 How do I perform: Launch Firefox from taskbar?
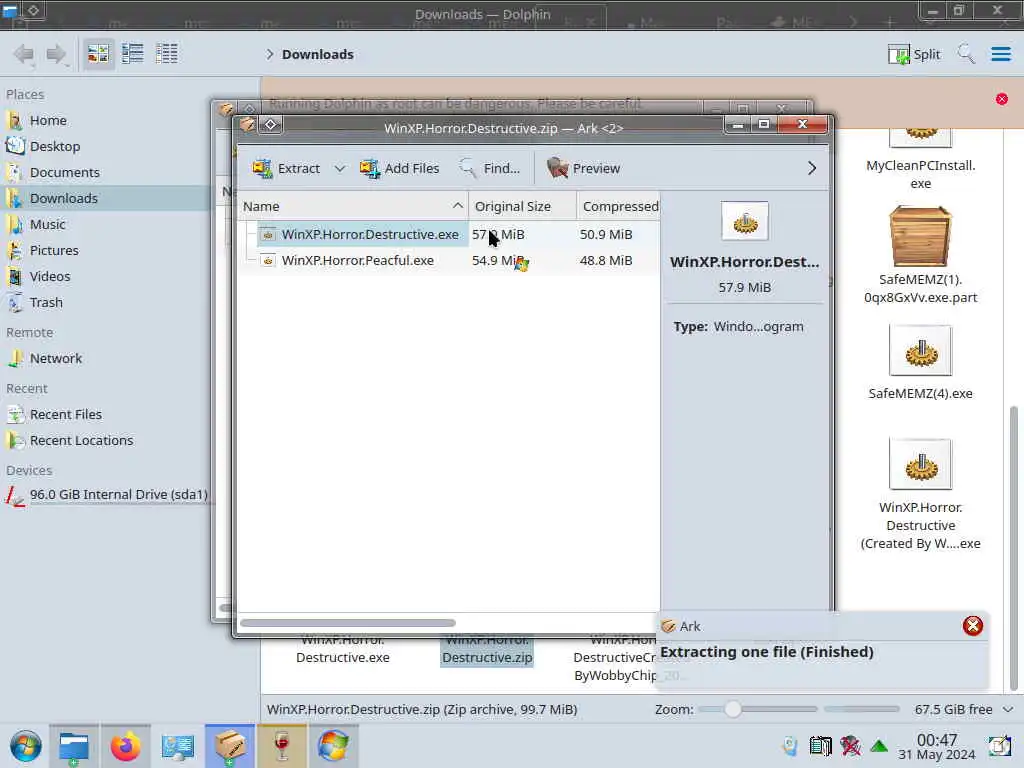coord(125,746)
